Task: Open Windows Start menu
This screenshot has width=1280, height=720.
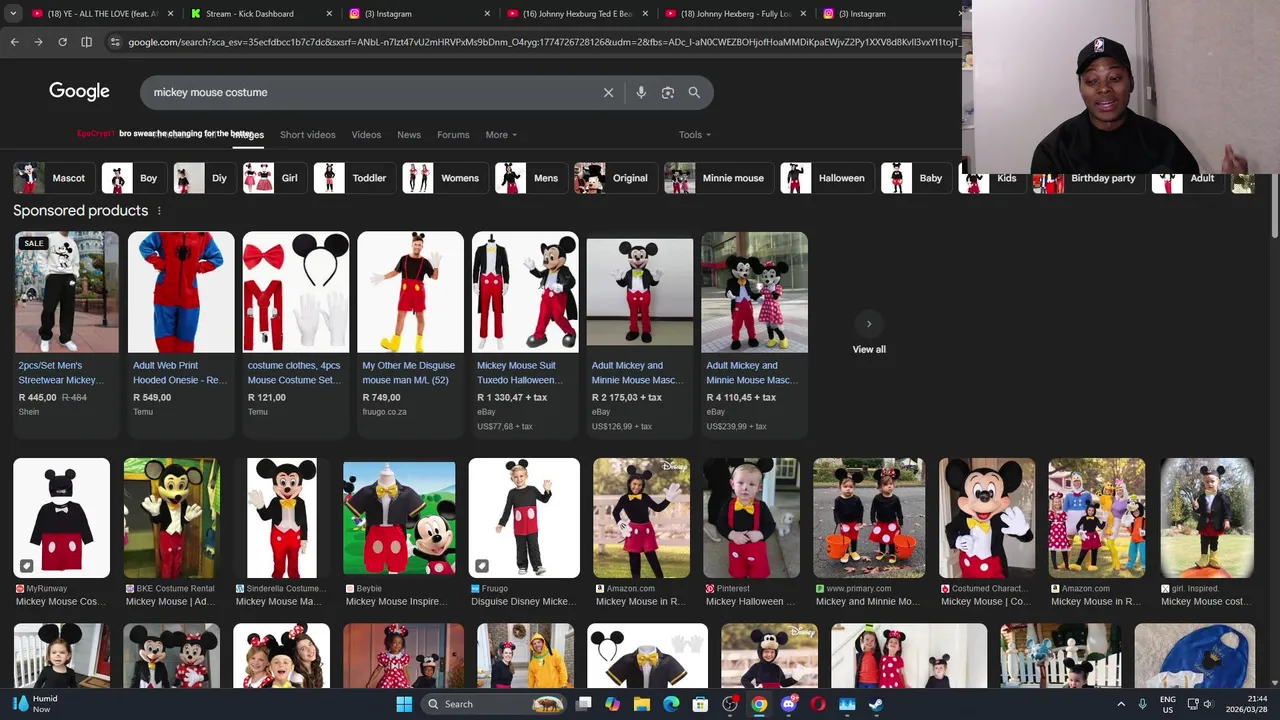Action: (404, 704)
